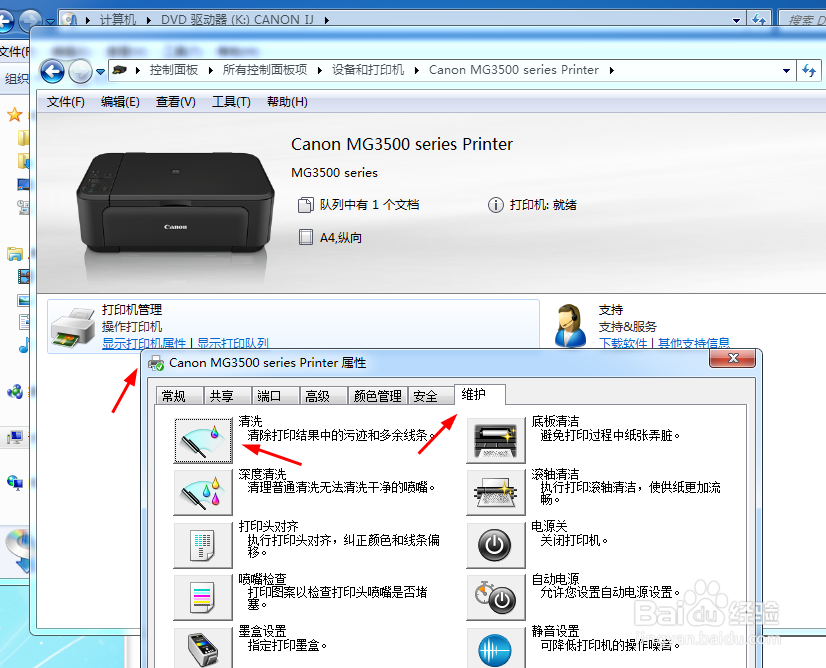Click the printer icon in the properties dialog title

(156, 363)
